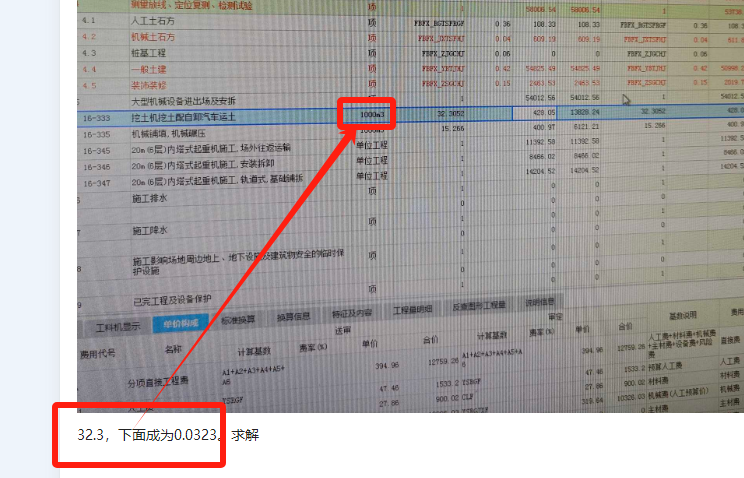Click the question caption below the photo

(168, 435)
